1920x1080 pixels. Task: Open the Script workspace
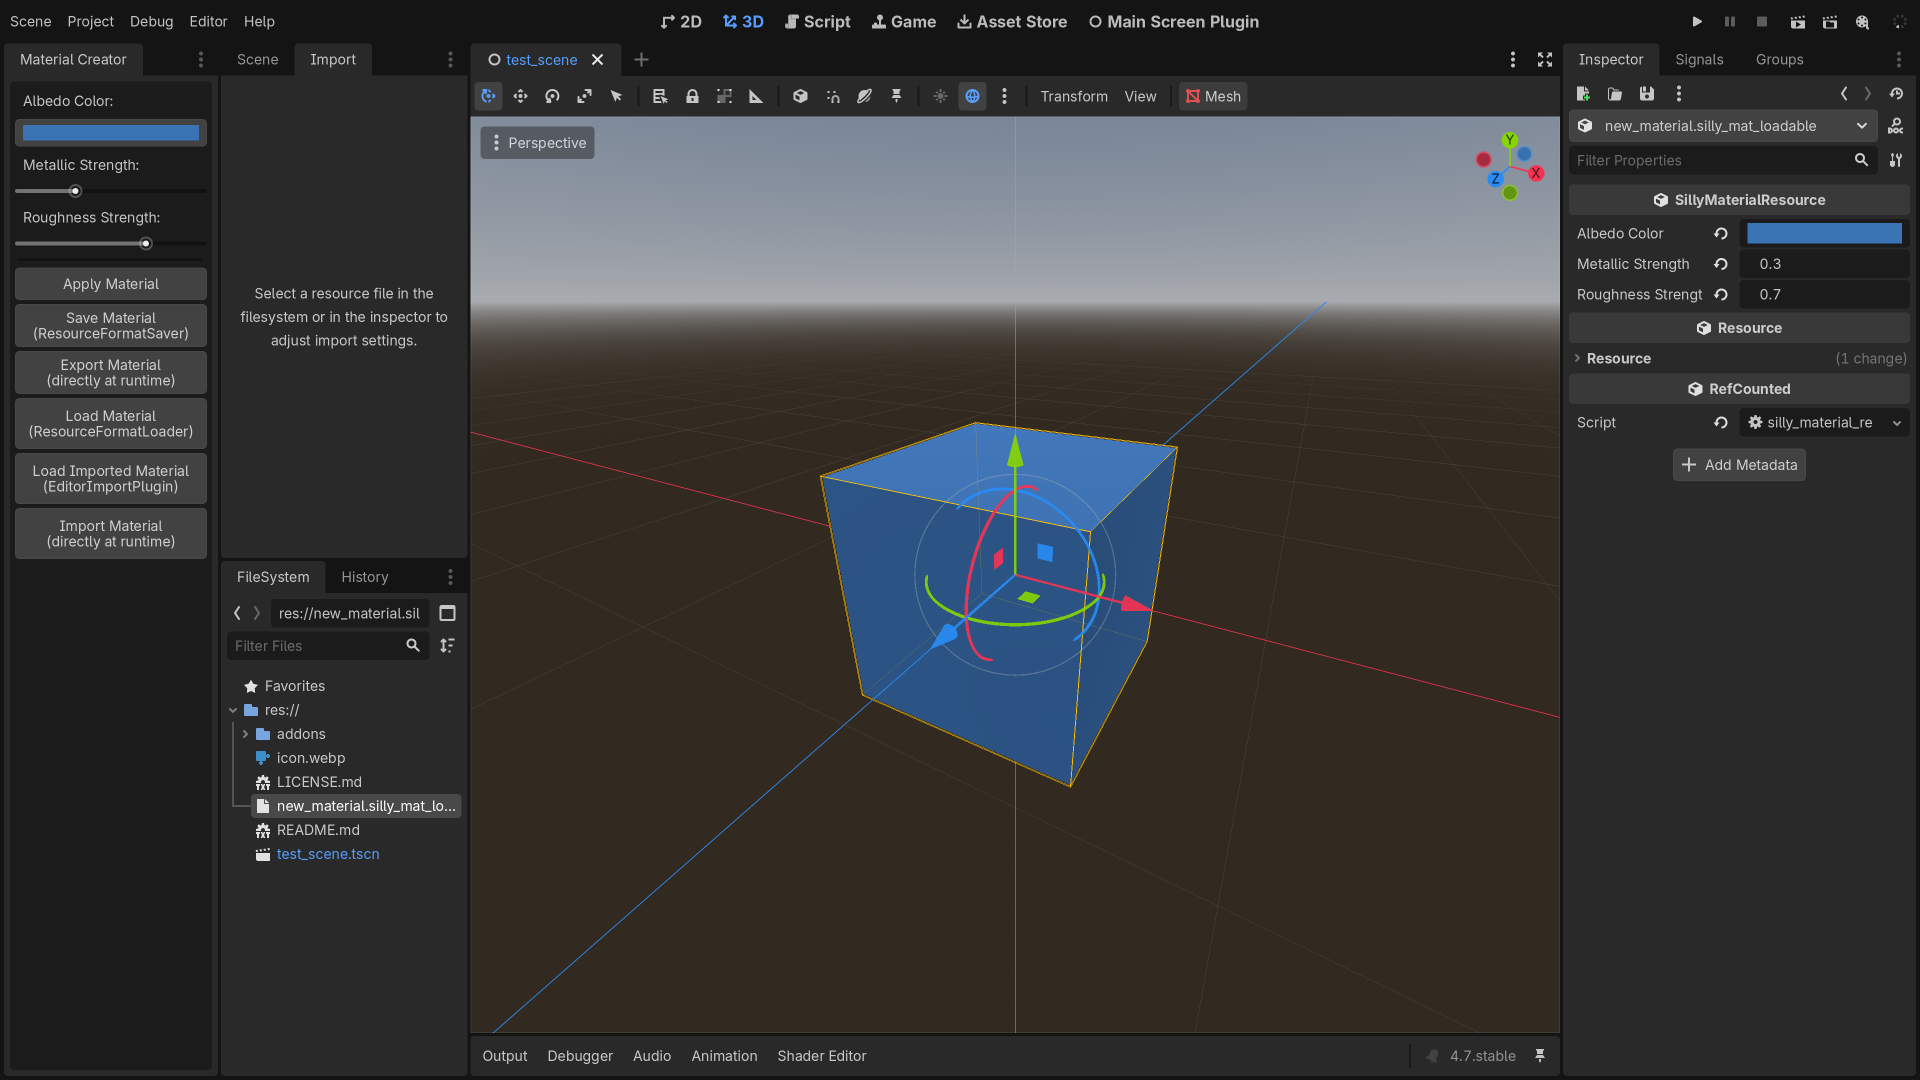(x=817, y=21)
